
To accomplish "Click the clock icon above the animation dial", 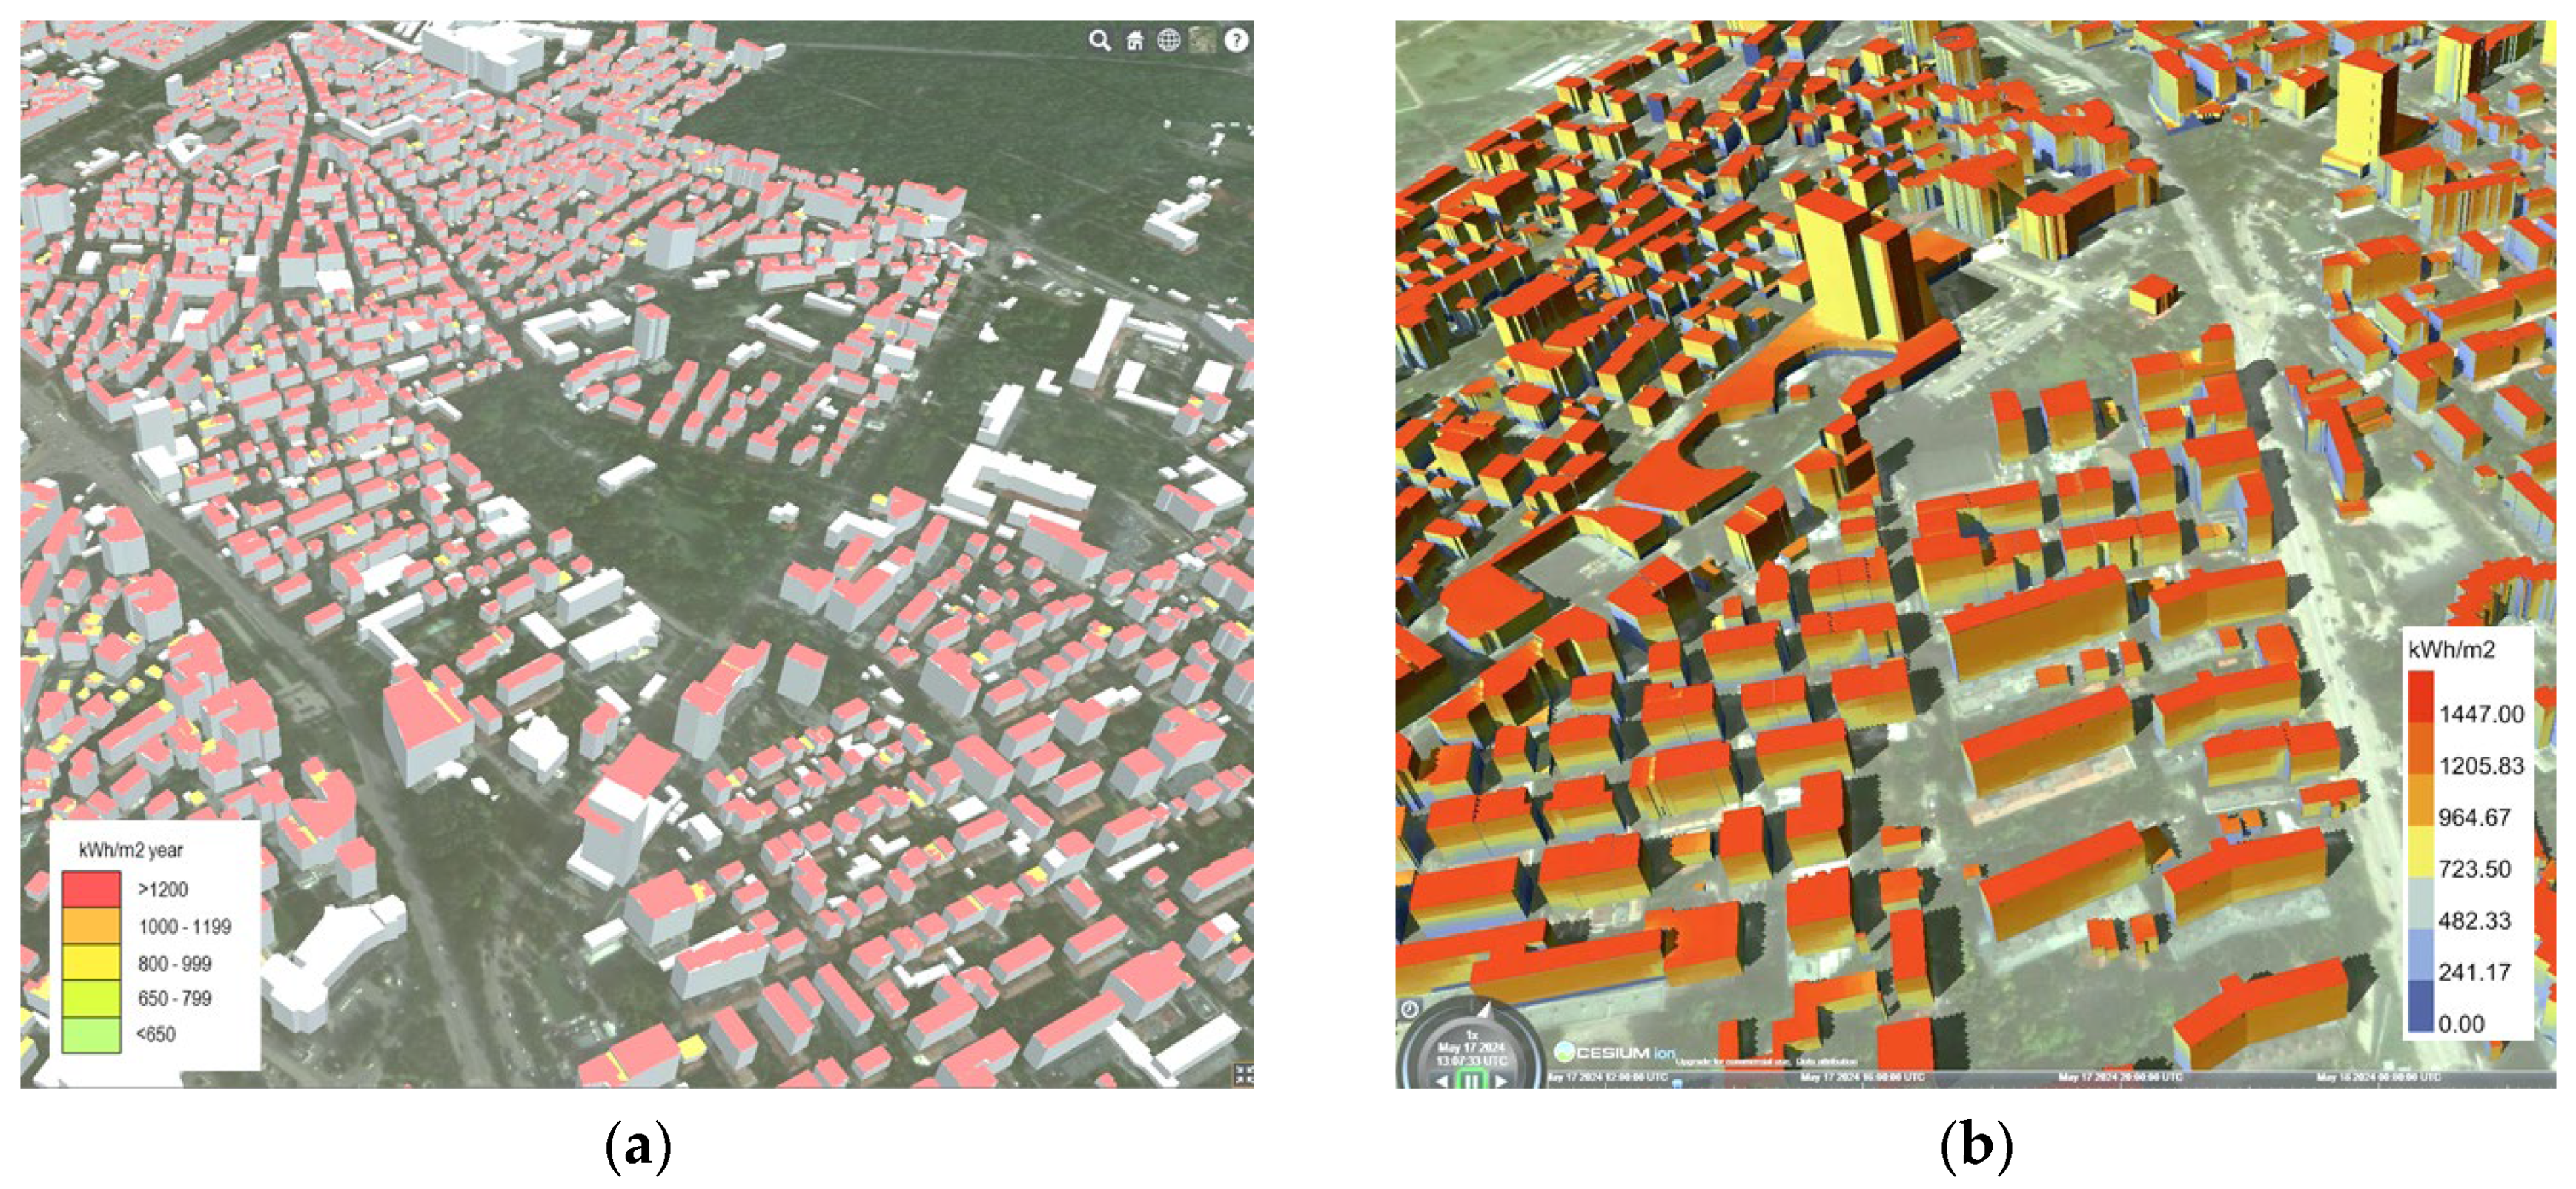I will tap(1410, 1010).
